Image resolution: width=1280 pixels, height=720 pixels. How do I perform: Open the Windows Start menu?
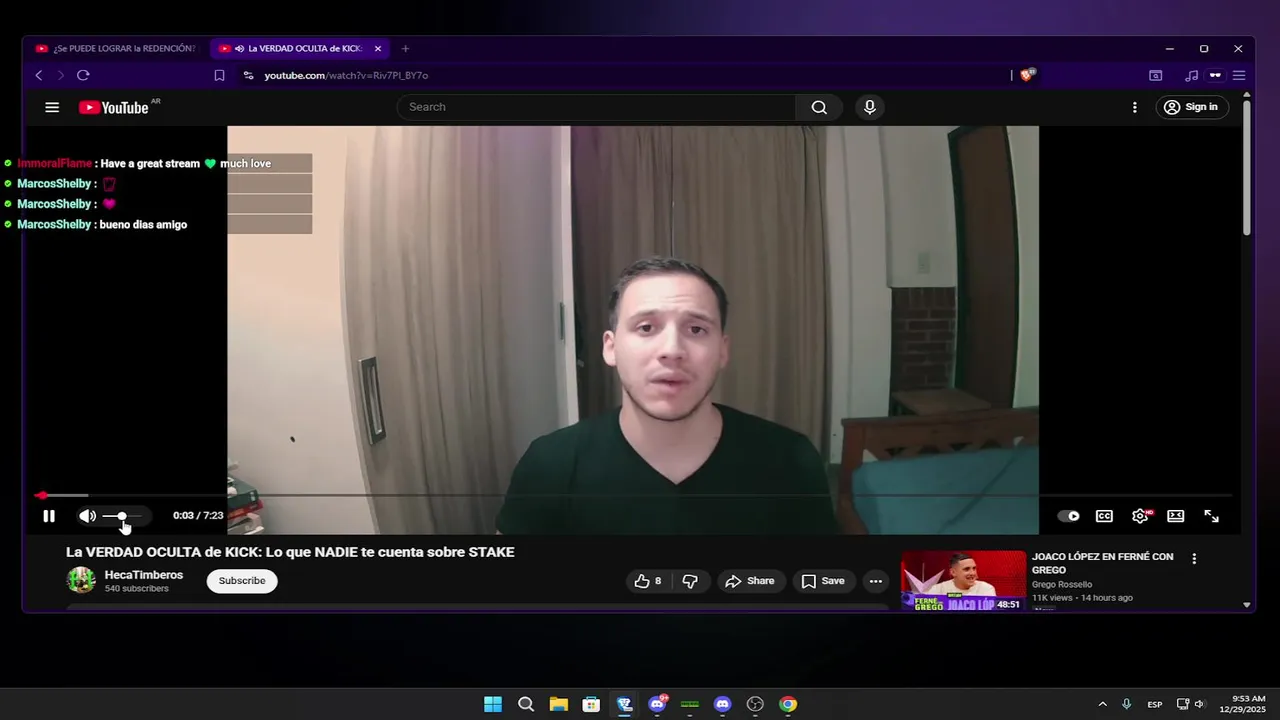(x=493, y=704)
